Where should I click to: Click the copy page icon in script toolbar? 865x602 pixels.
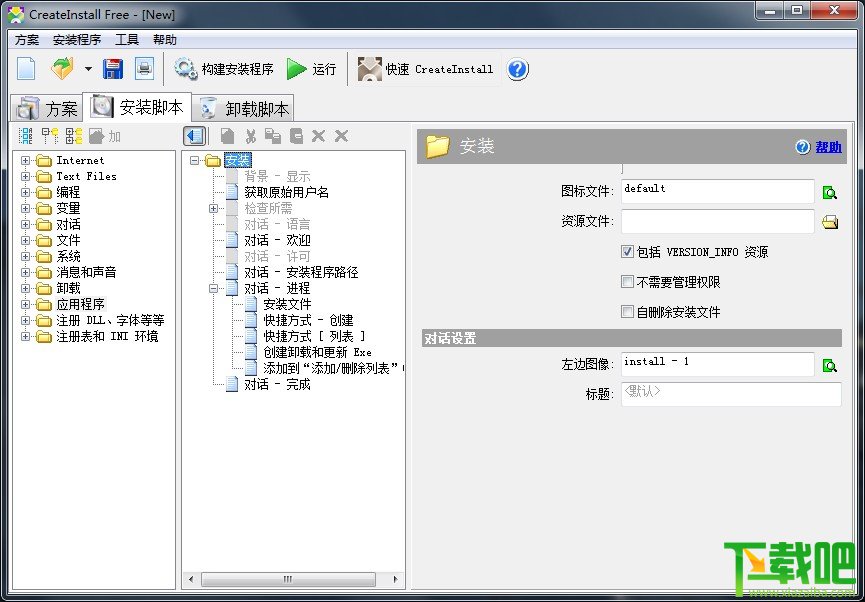pos(227,136)
